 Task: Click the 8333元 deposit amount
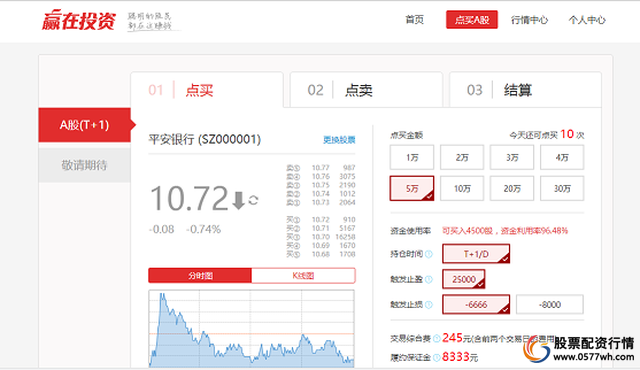[x=460, y=357]
